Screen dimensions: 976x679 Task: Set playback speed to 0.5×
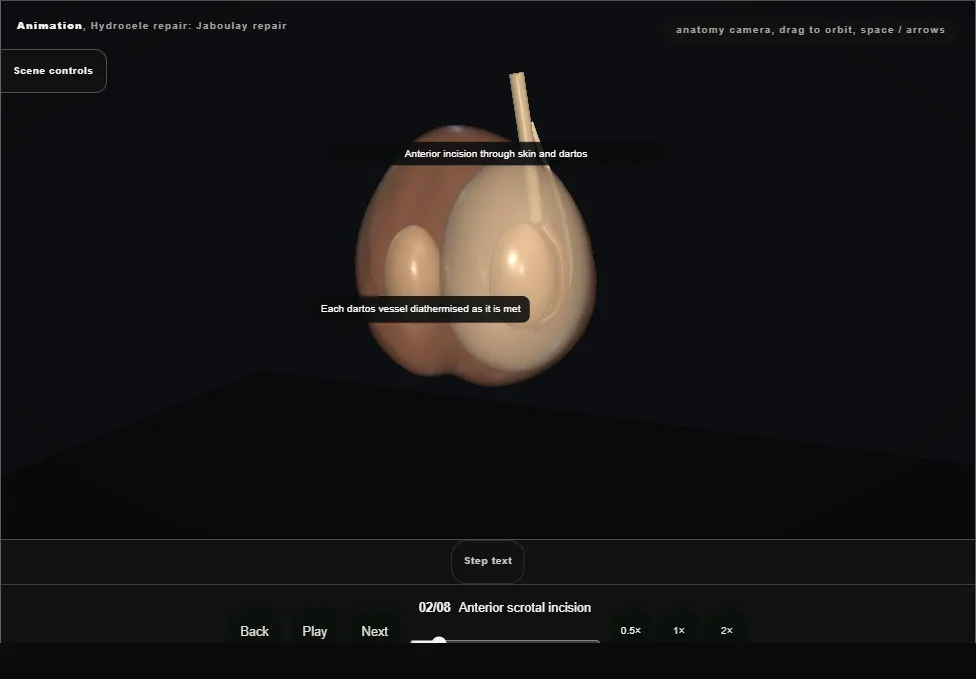(631, 630)
